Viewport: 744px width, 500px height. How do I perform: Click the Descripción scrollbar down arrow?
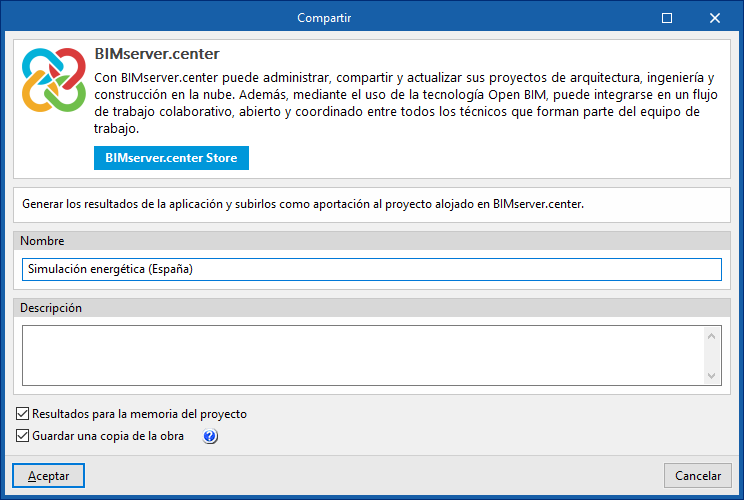click(711, 375)
